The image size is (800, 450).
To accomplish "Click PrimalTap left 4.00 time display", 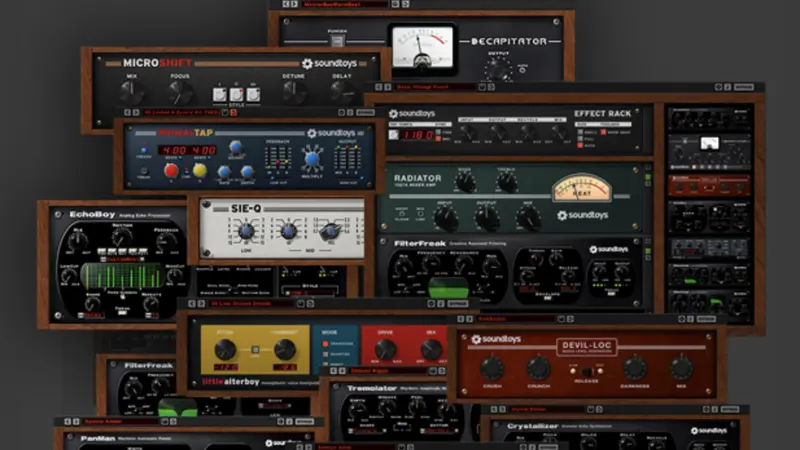I will pos(172,151).
